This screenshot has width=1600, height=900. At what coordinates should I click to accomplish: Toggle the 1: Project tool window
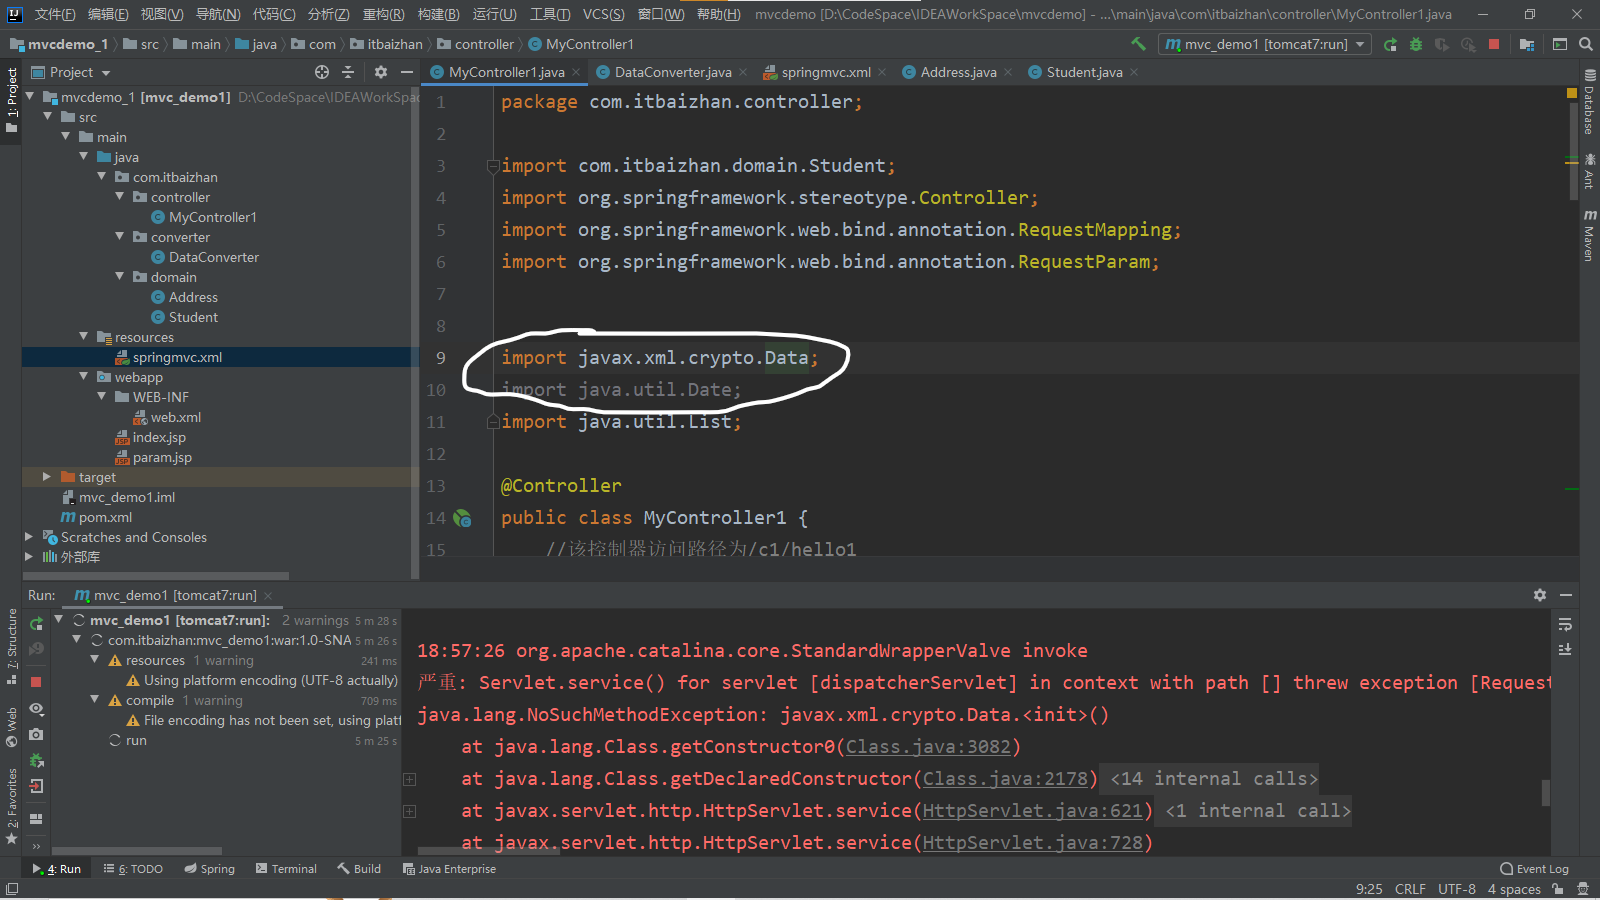[11, 100]
